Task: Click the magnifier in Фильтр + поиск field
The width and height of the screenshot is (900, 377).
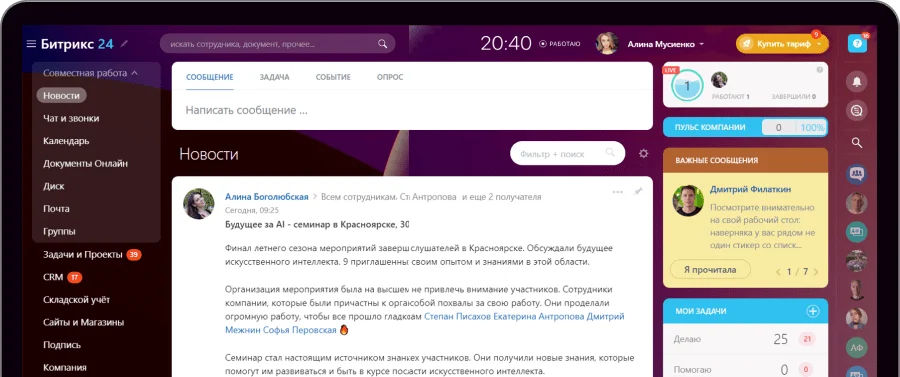Action: (610, 153)
